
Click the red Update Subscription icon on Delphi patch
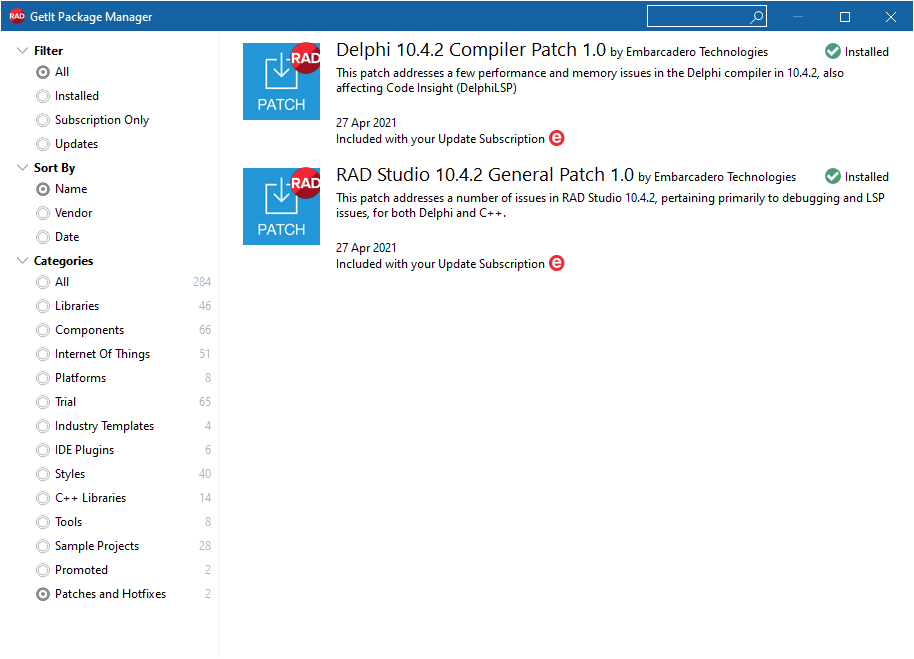click(x=556, y=138)
